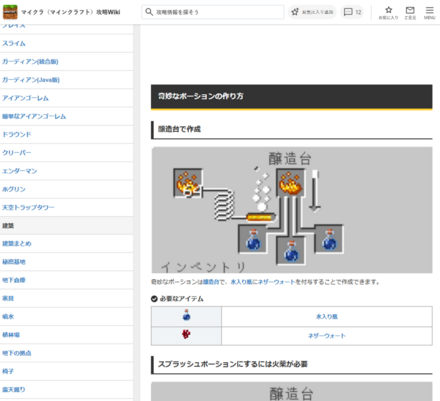Open 建築まとめ sidebar link

point(17,244)
